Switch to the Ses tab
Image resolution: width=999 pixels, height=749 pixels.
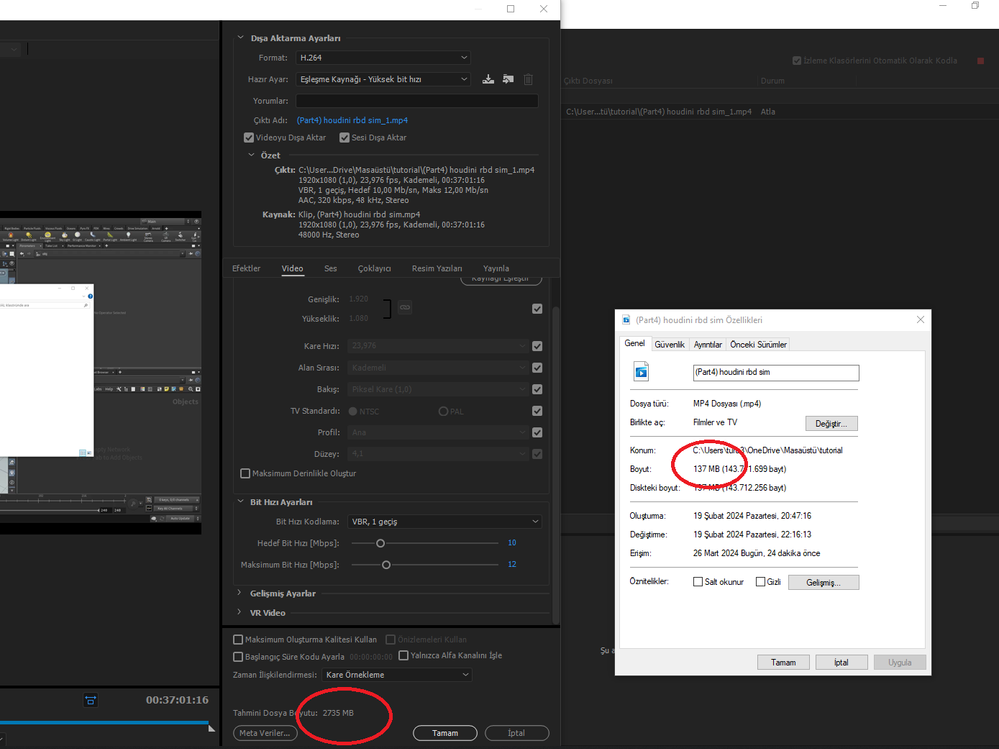coord(330,269)
